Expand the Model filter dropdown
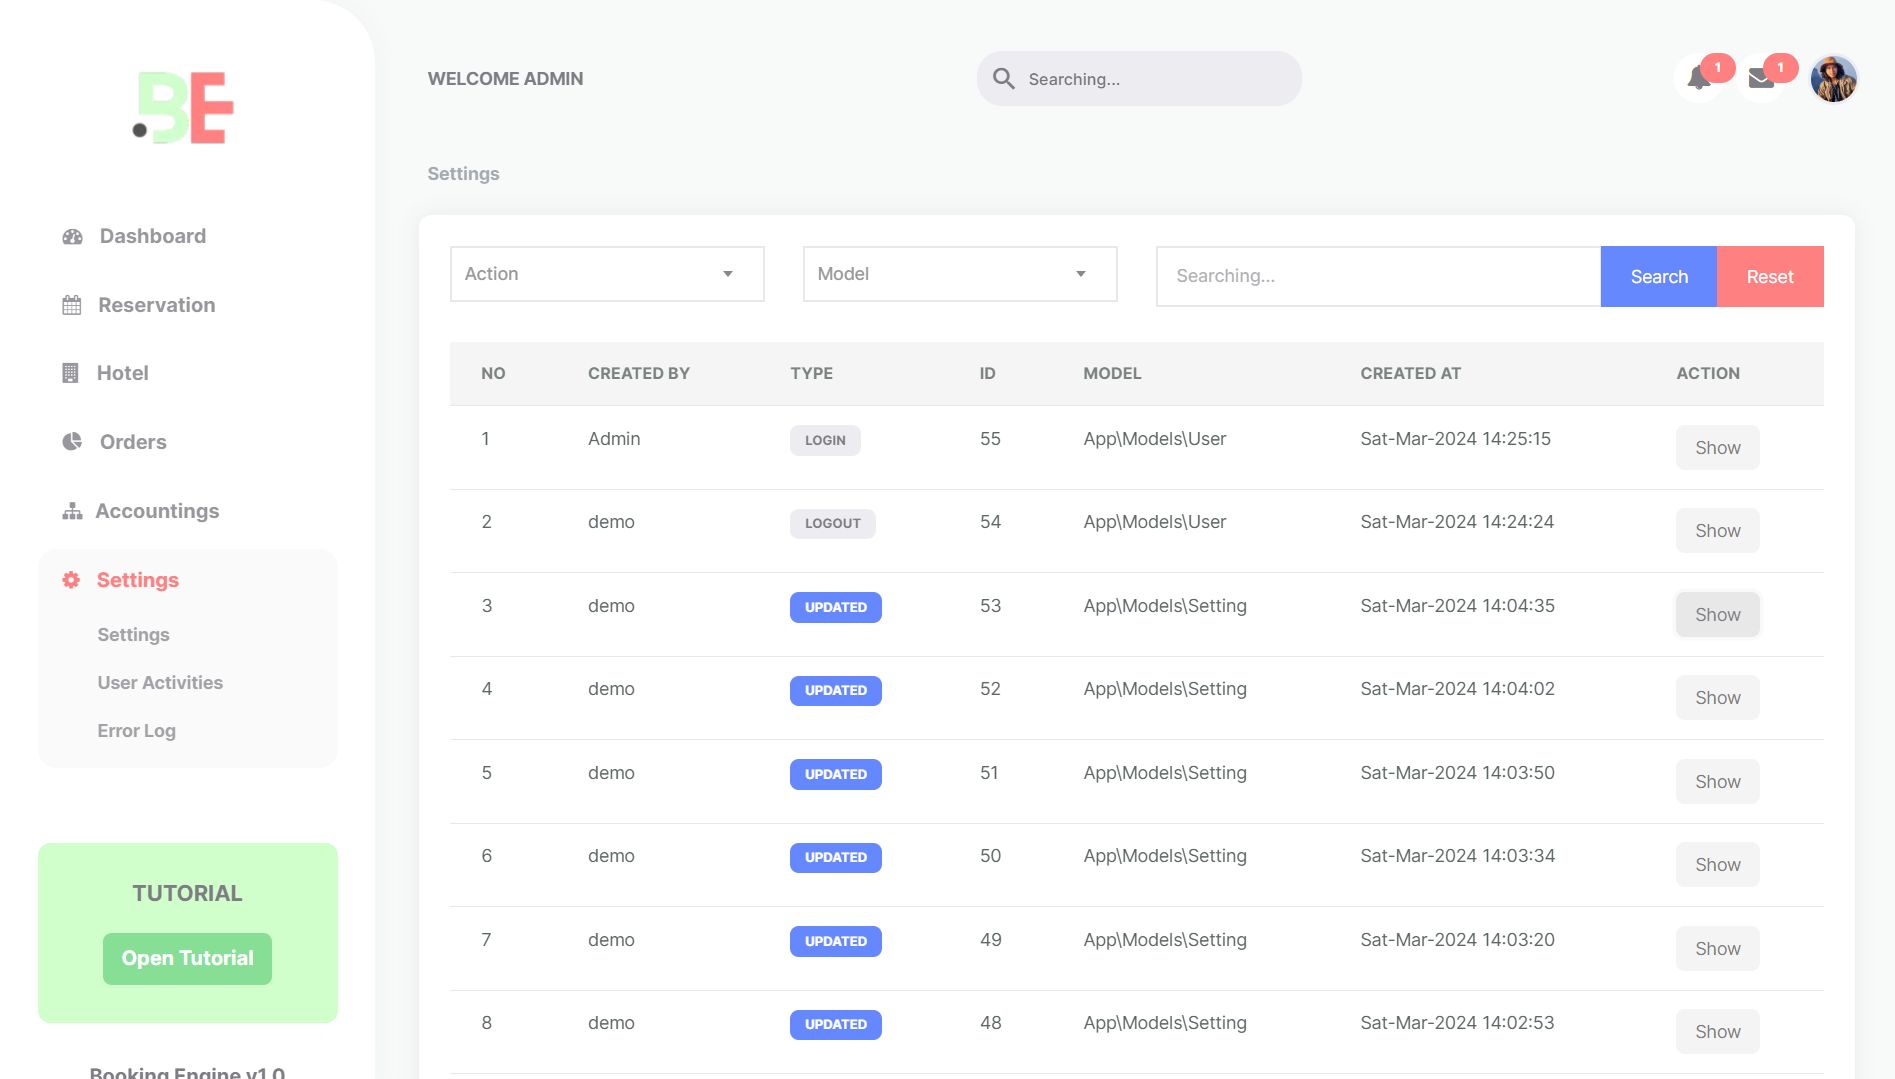The height and width of the screenshot is (1079, 1895). pos(958,273)
